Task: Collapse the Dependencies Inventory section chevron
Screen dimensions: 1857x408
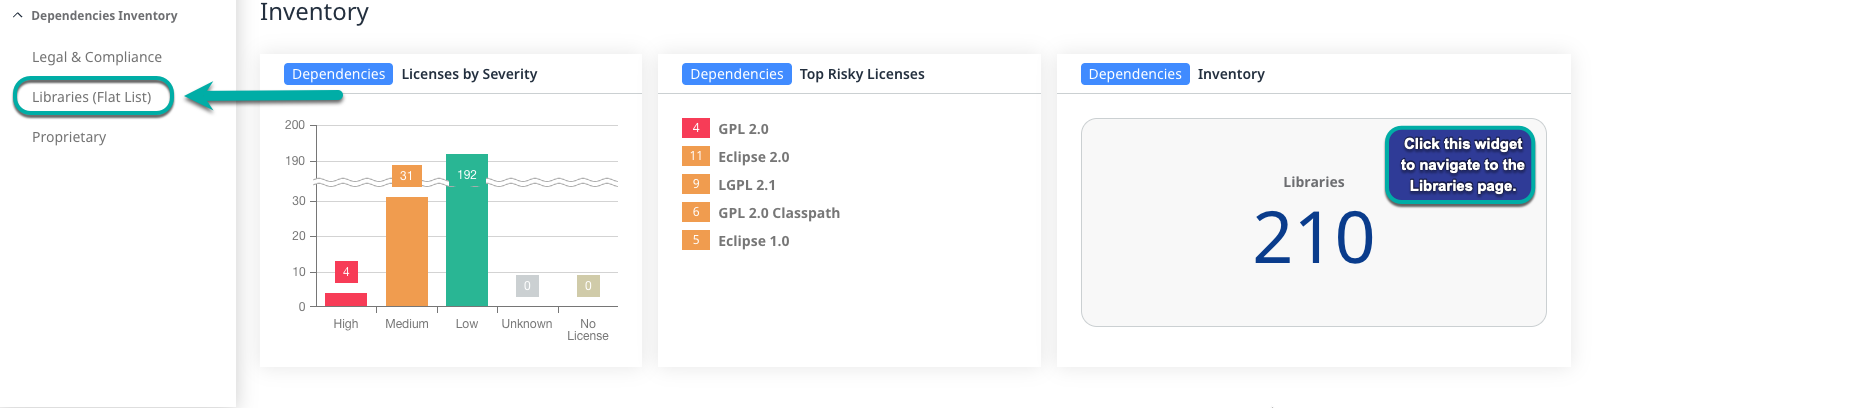Action: (17, 16)
